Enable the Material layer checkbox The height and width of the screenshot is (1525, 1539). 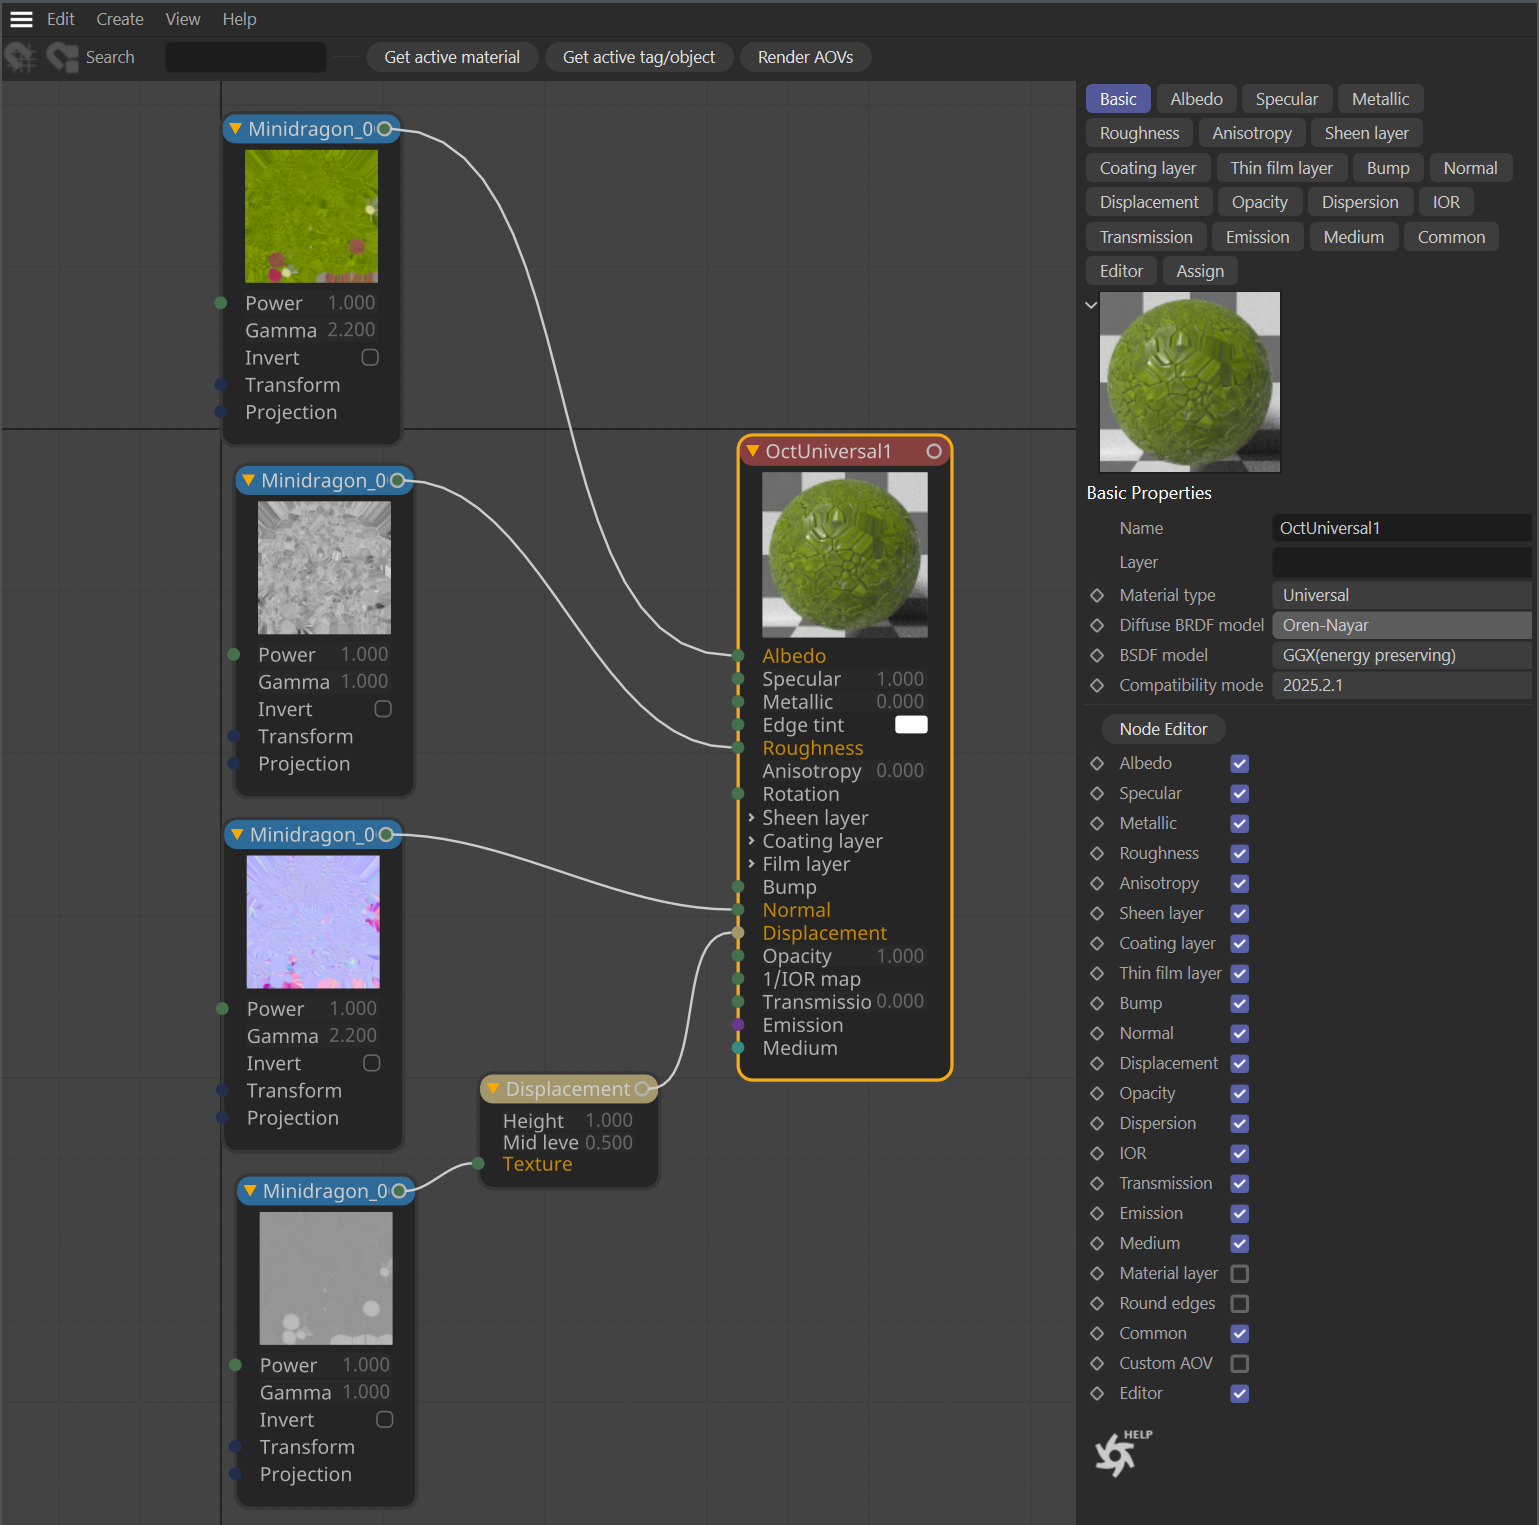pos(1239,1274)
